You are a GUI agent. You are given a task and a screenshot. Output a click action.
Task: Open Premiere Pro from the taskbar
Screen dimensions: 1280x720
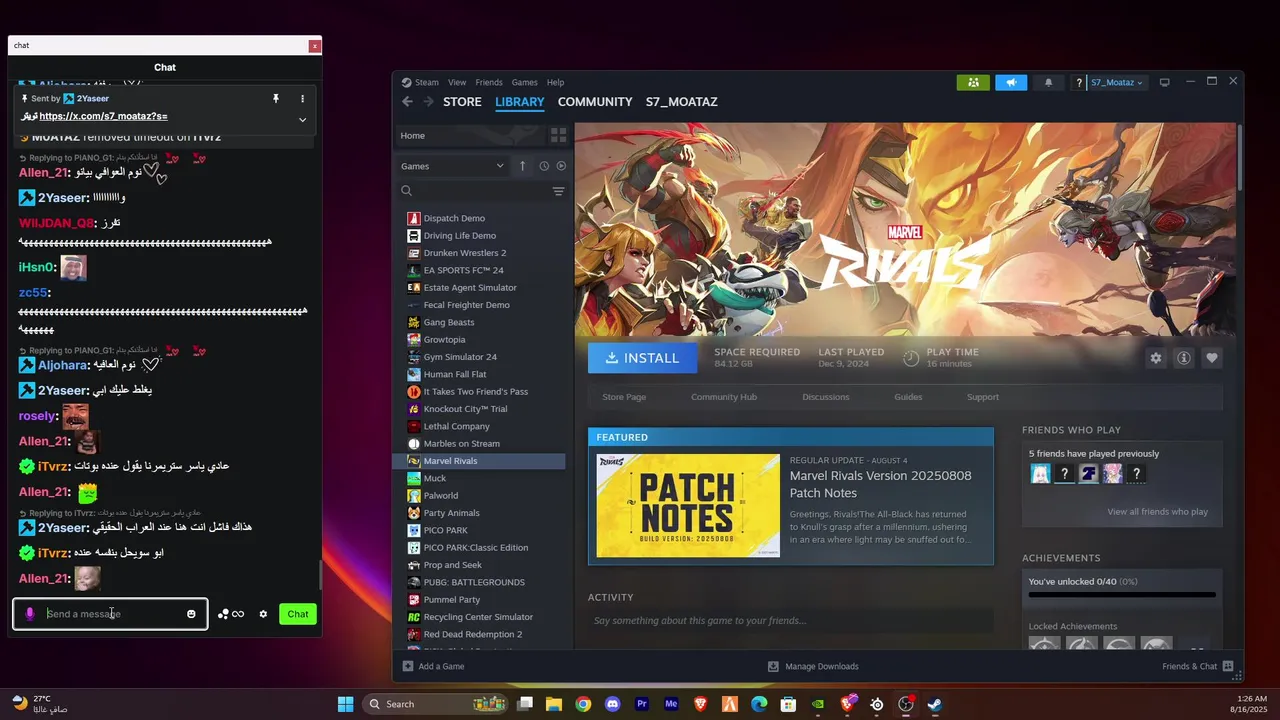tap(642, 704)
